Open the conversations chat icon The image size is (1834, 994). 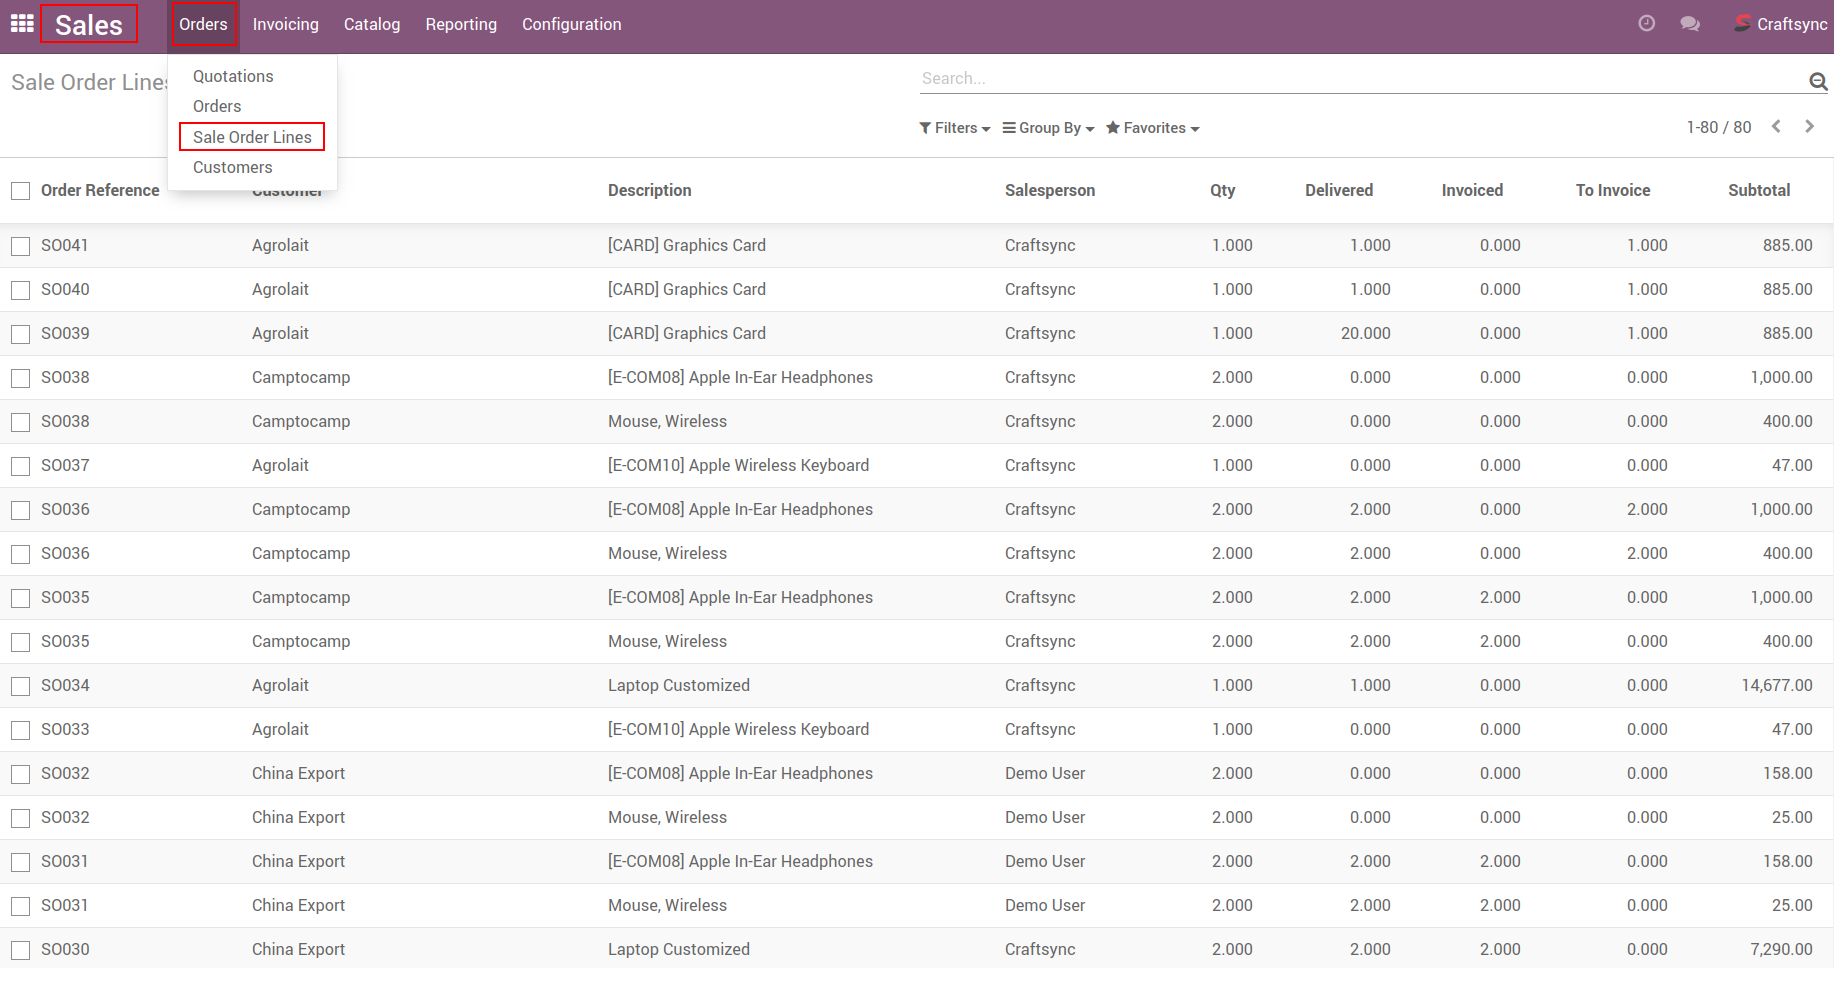1690,23
